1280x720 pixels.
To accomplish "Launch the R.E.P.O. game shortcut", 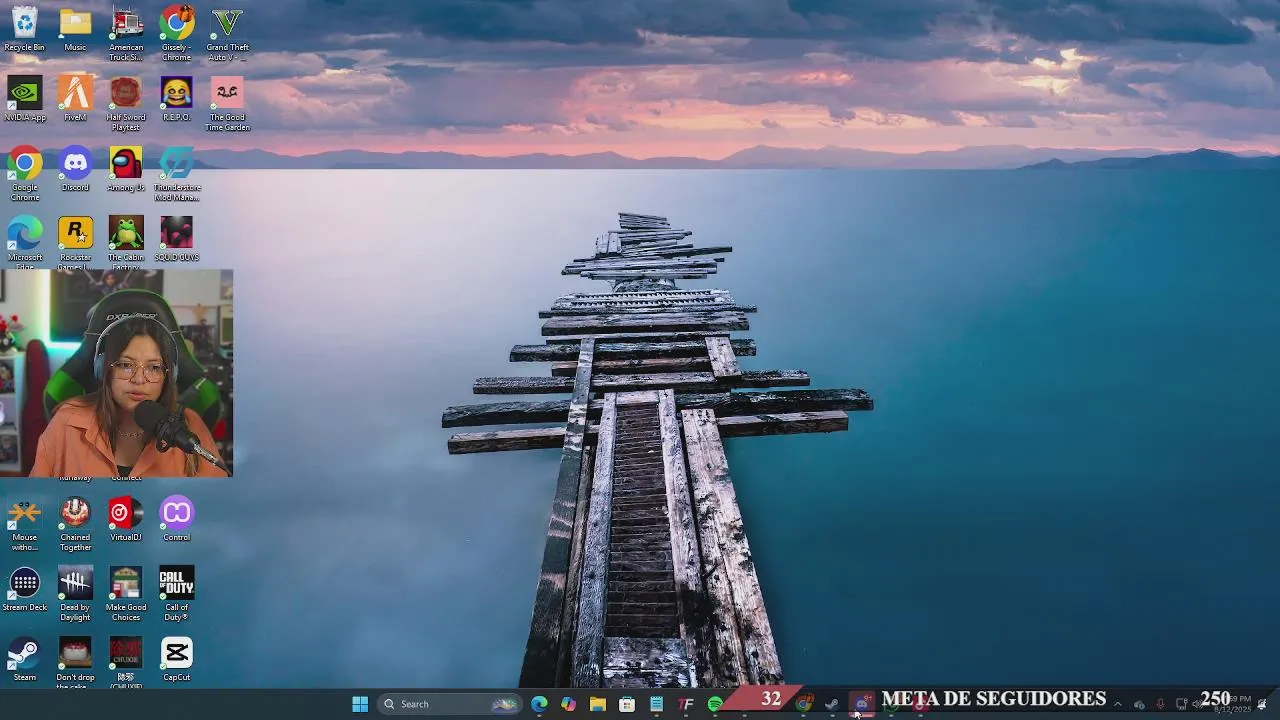I will pyautogui.click(x=176, y=100).
